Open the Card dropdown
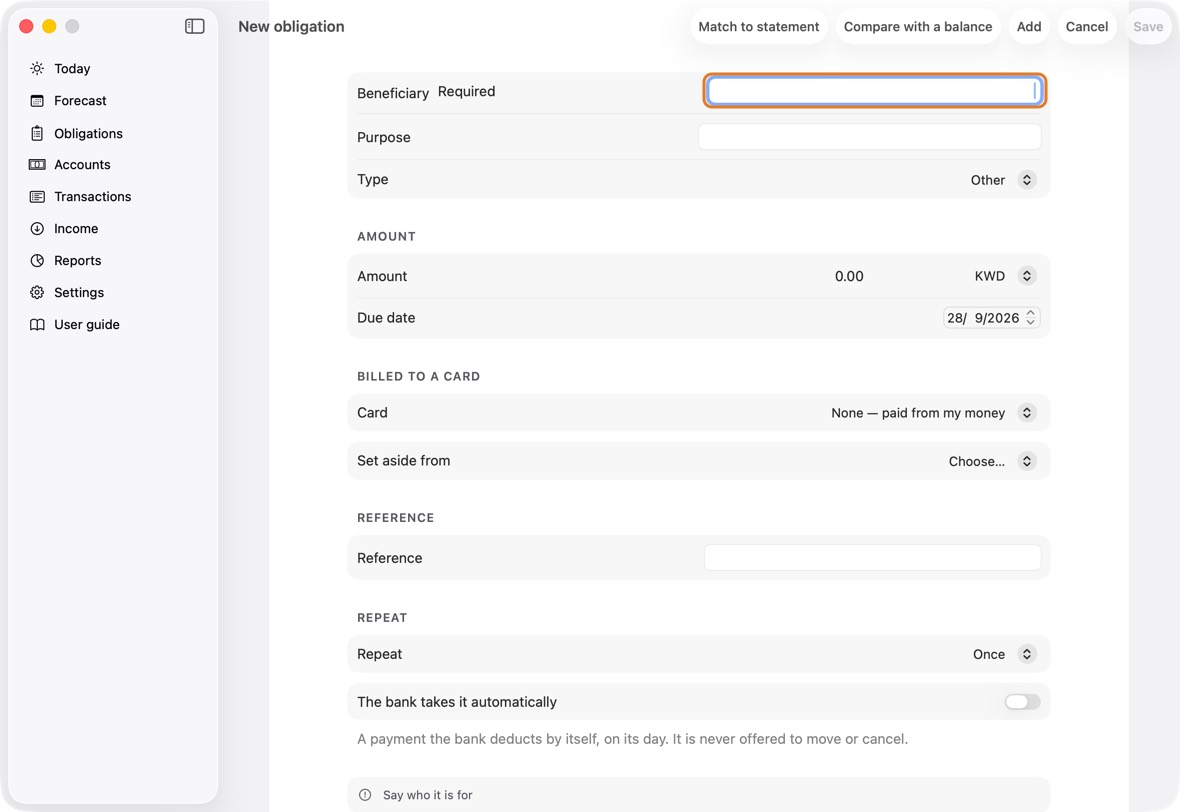This screenshot has width=1180, height=812. (933, 412)
